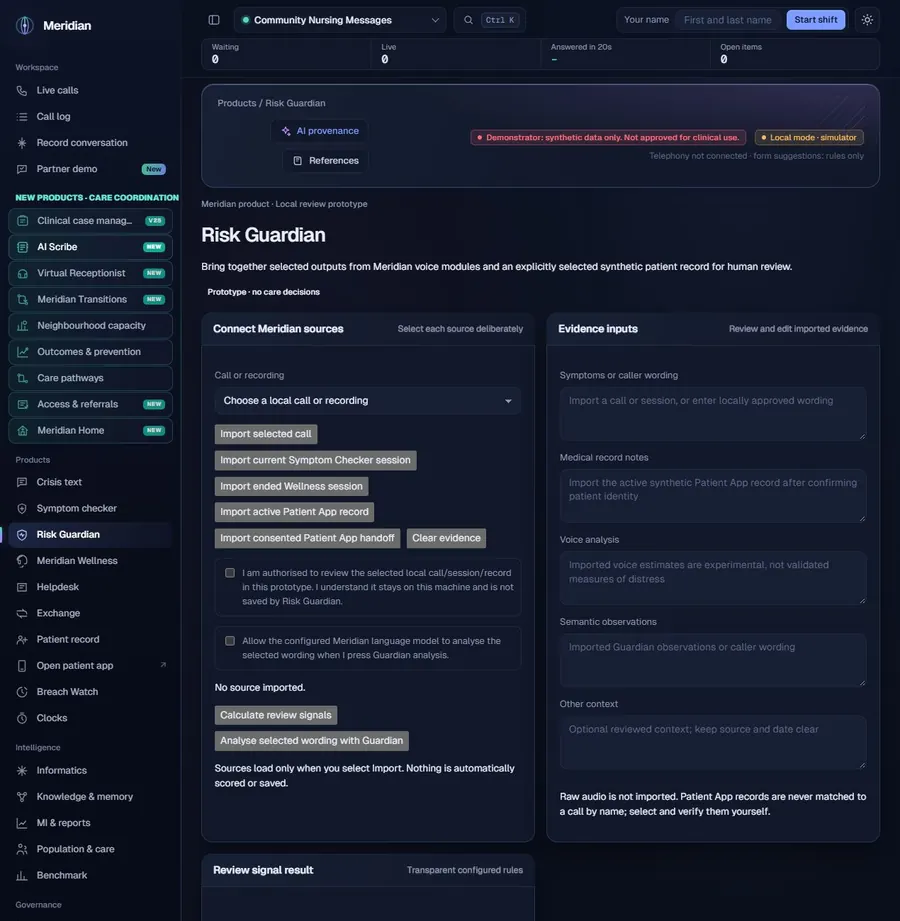Screen dimensions: 900x921
Task: Click the Open patient app phone icon
Action: tap(22, 665)
